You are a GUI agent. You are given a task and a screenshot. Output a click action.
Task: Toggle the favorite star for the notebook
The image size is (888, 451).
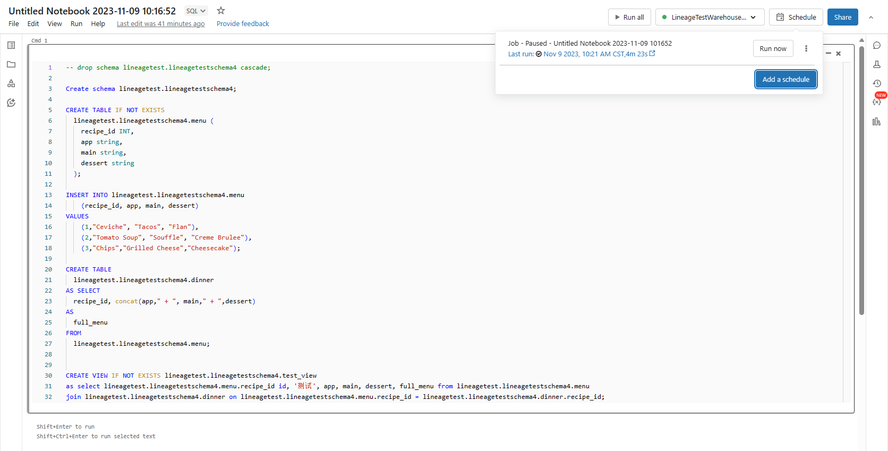click(221, 11)
